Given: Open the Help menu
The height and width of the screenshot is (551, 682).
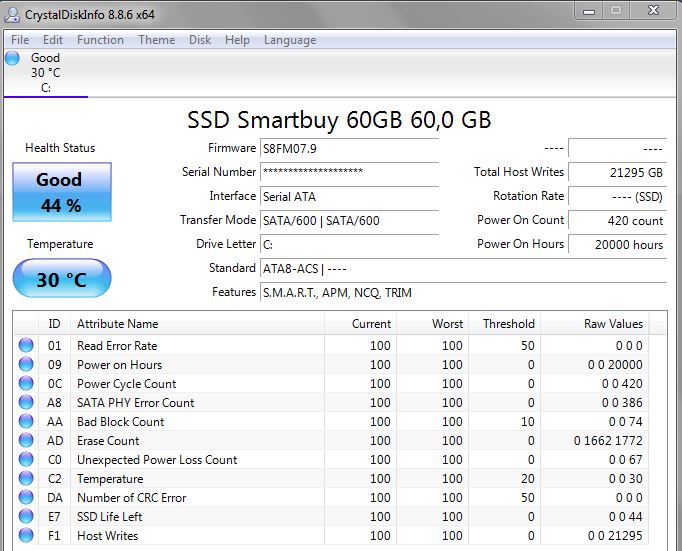Looking at the screenshot, I should coord(237,40).
